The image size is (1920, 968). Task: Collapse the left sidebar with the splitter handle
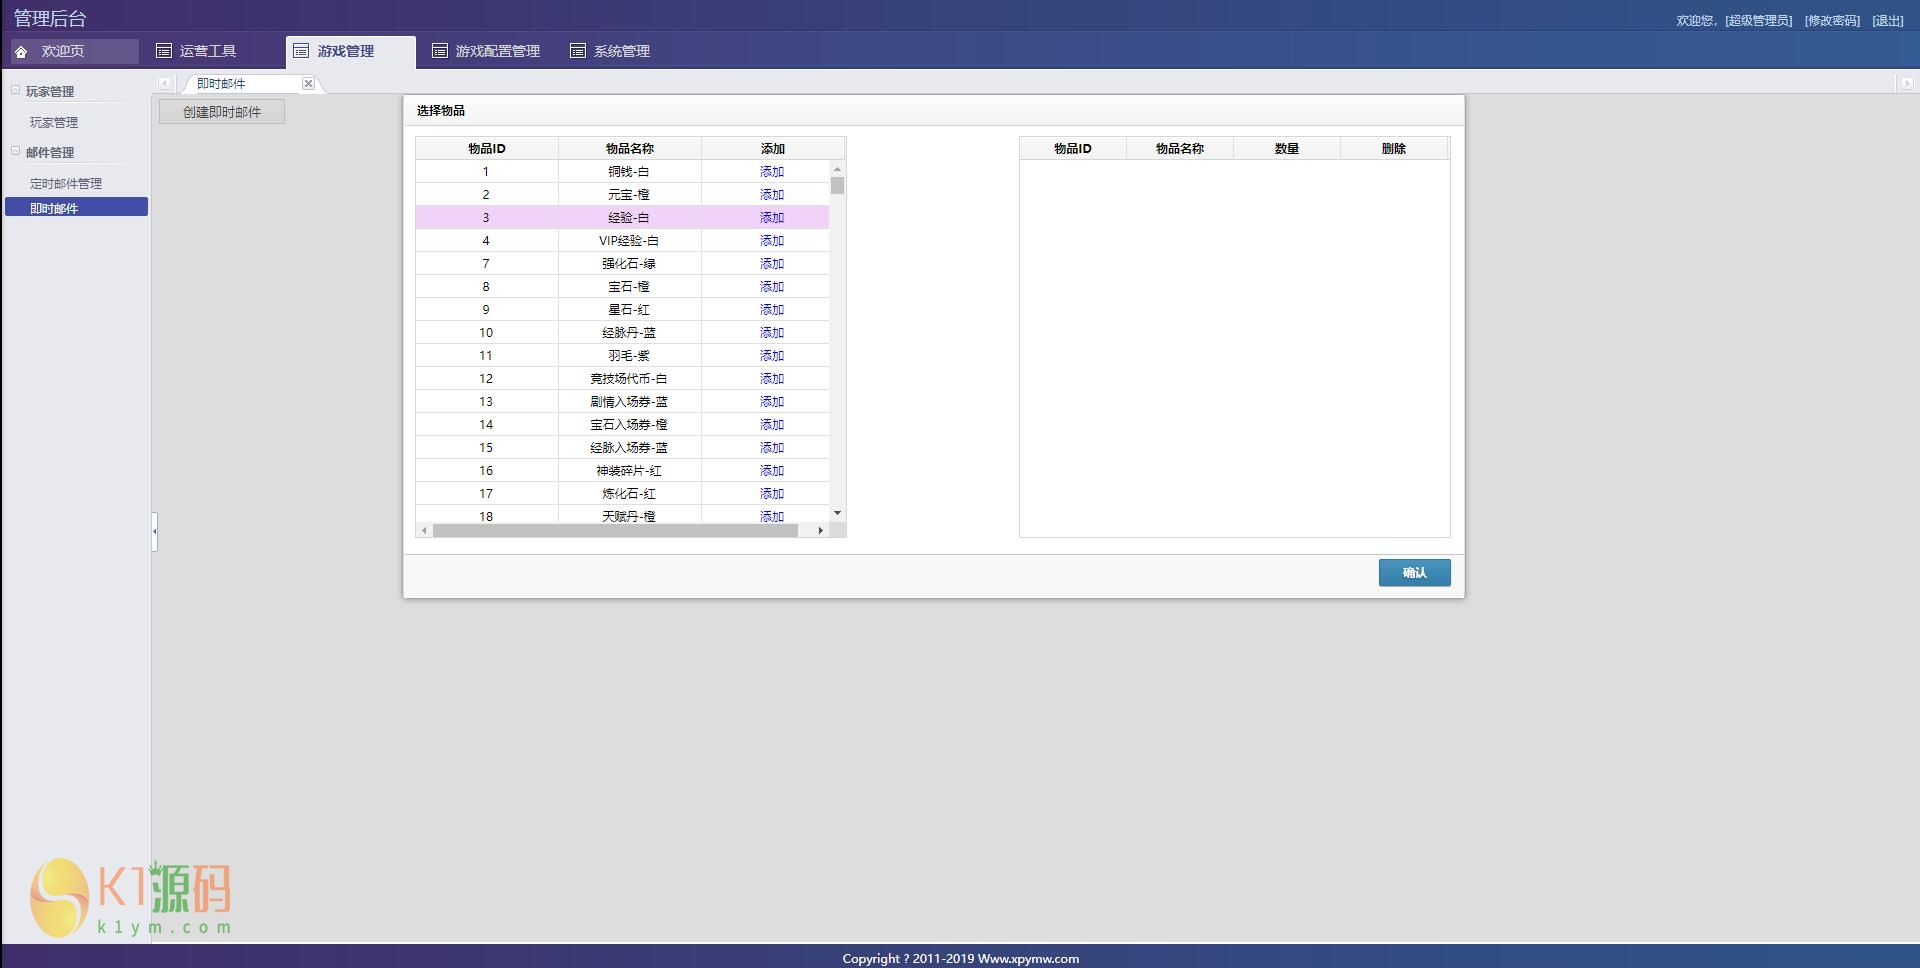[x=154, y=531]
